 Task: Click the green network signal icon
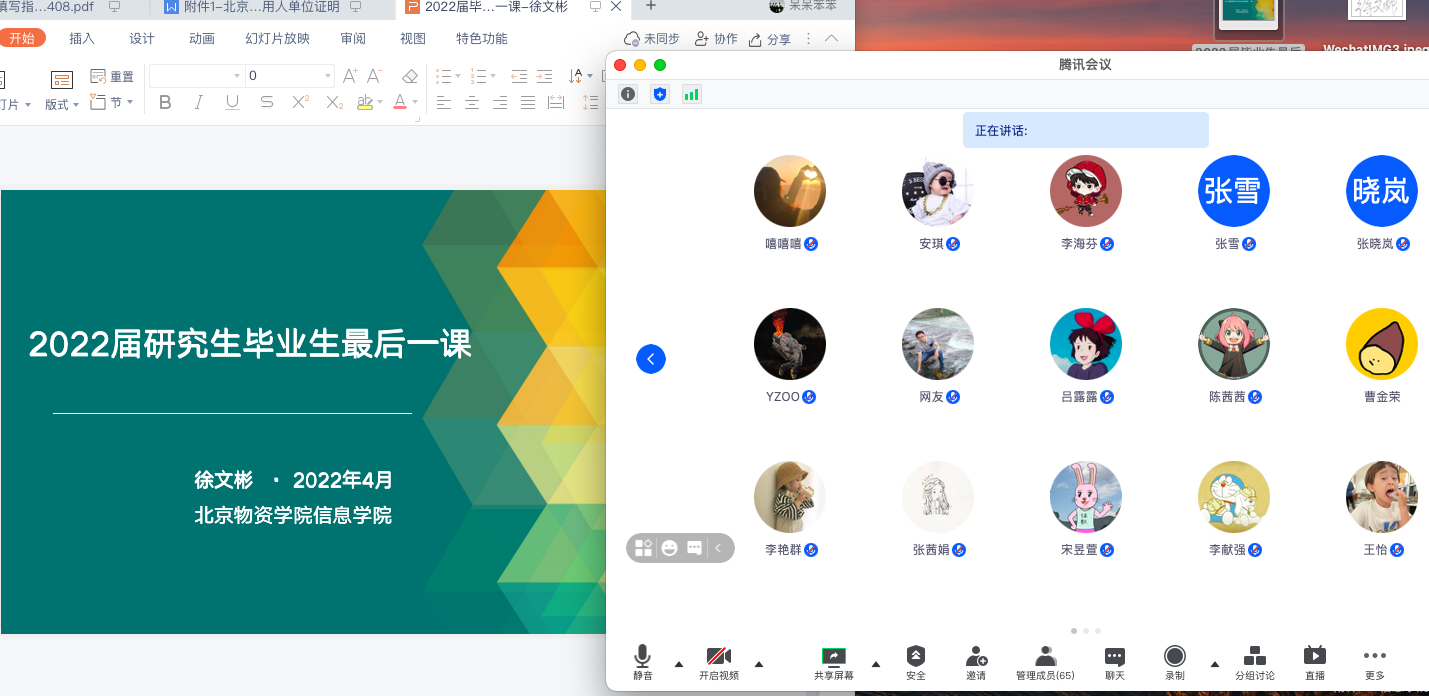point(691,94)
